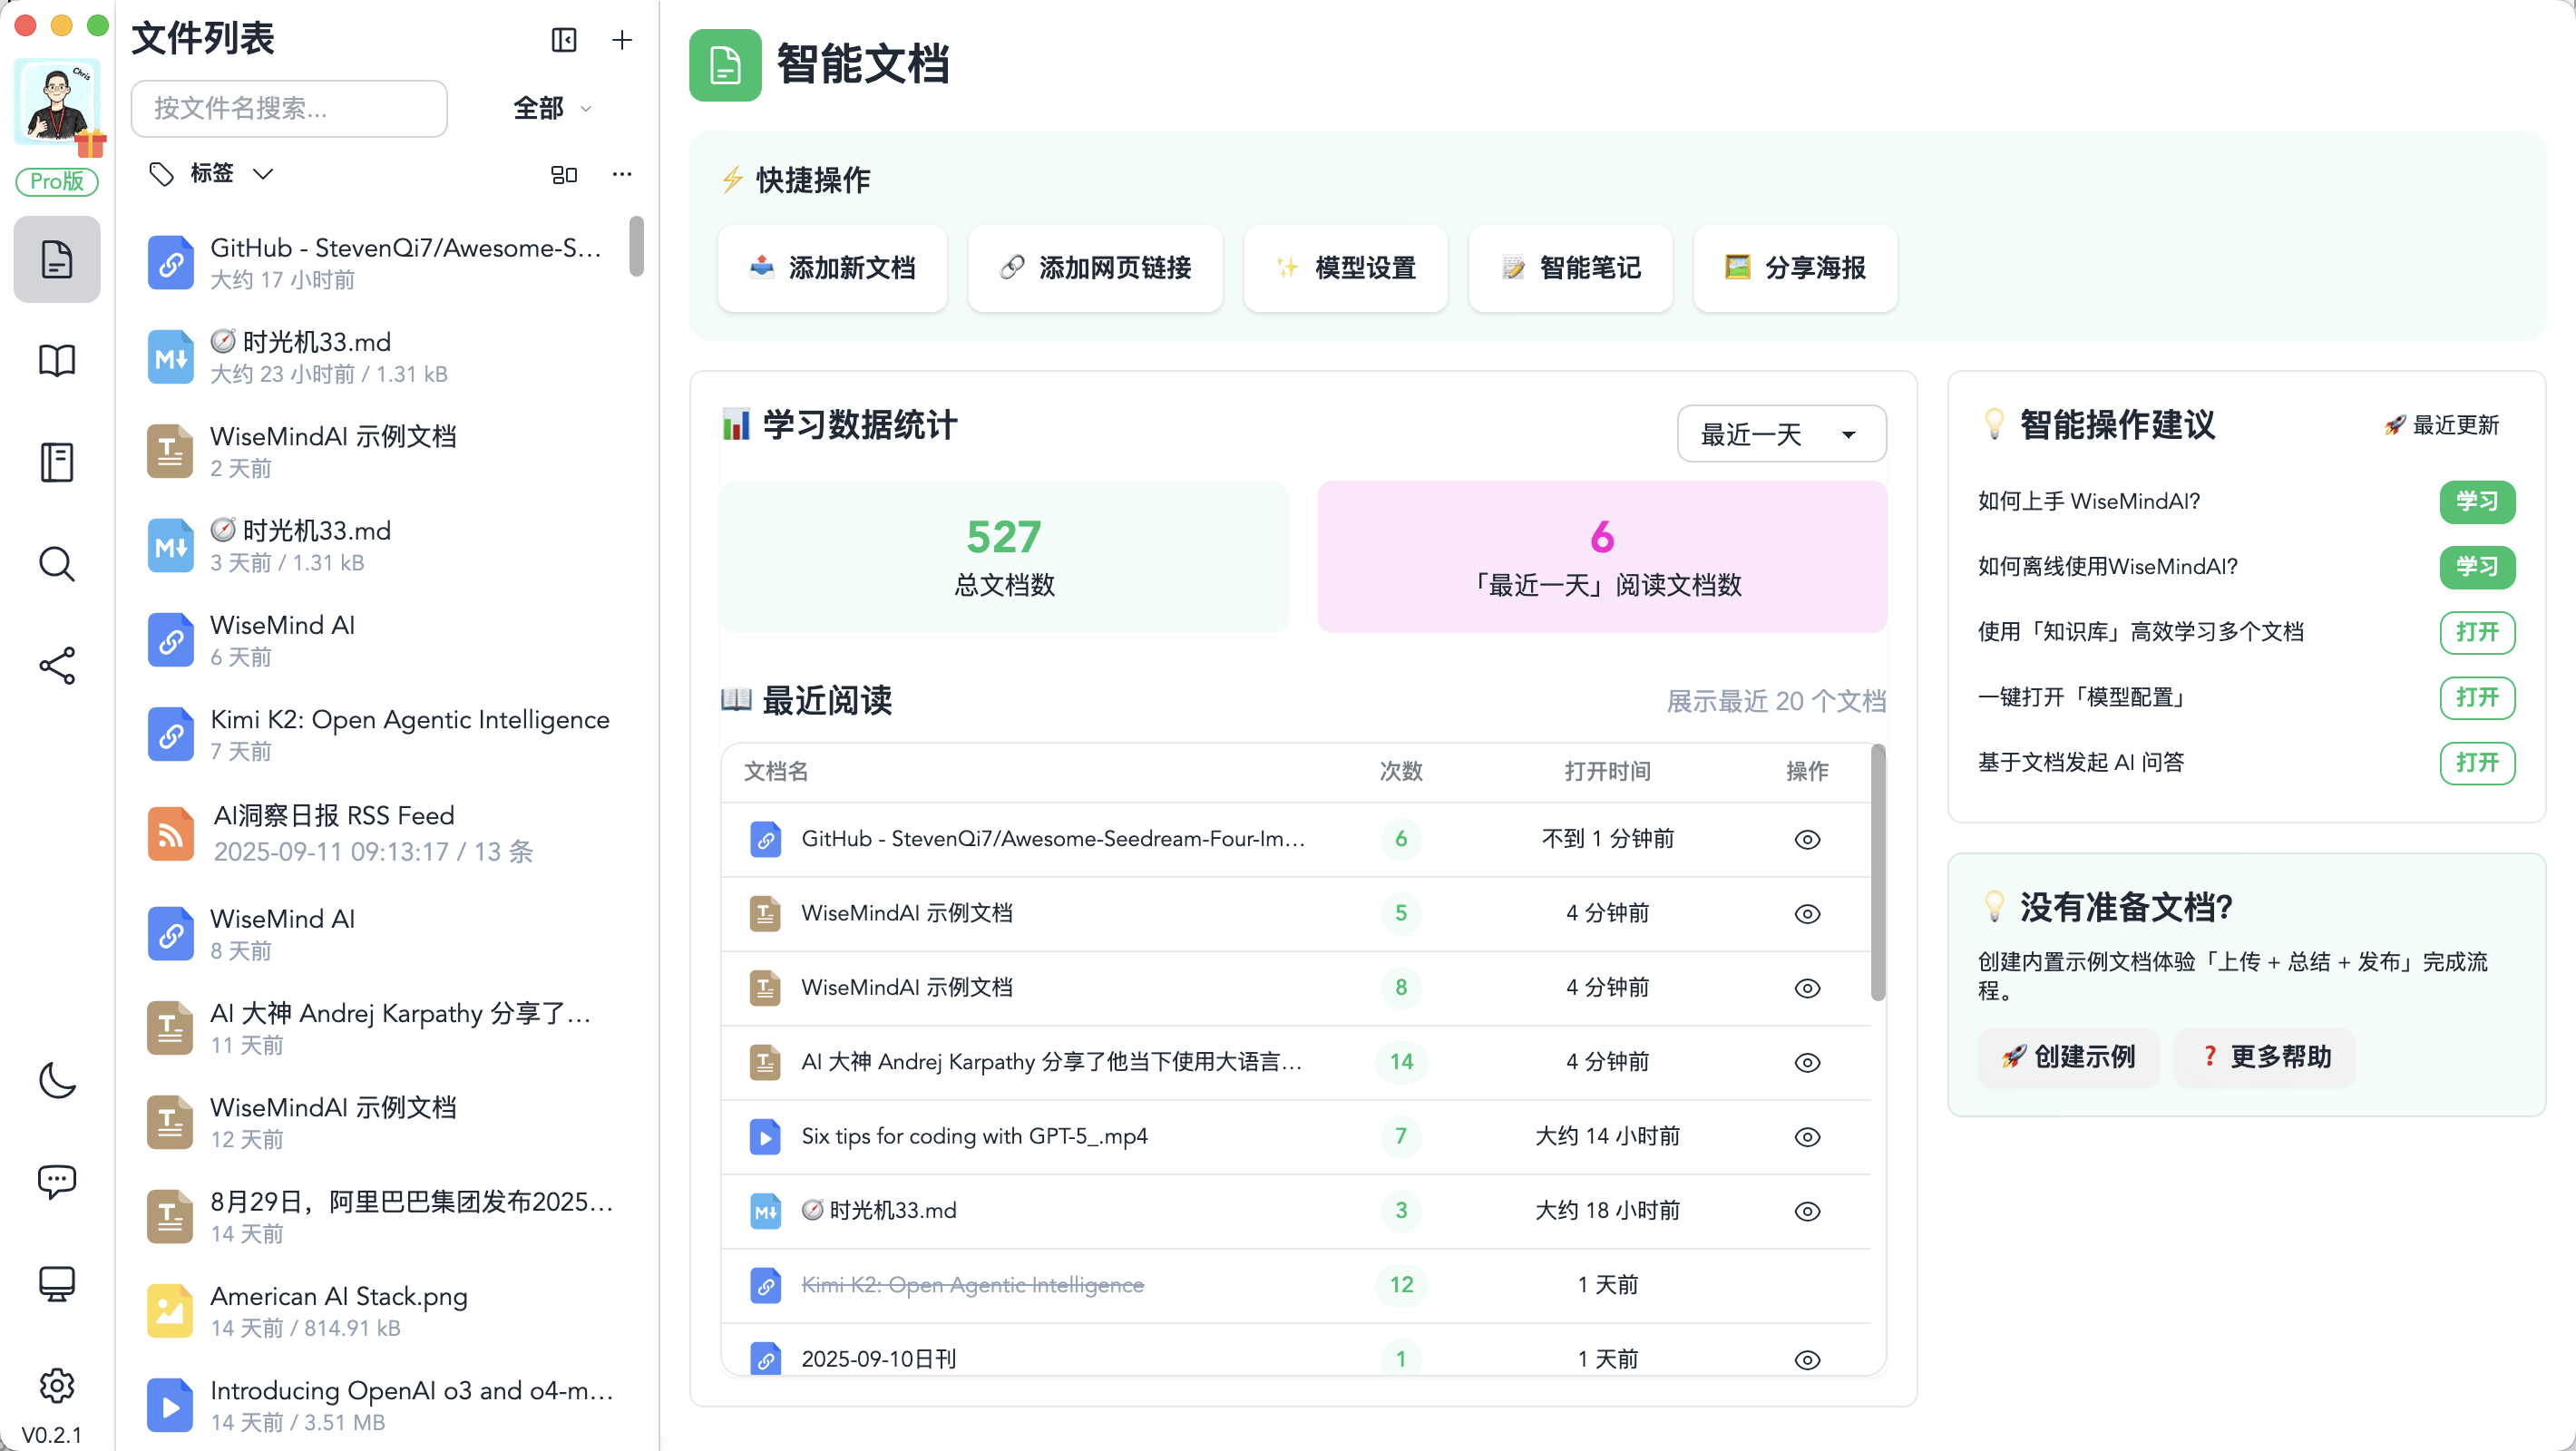The image size is (2576, 1451).
Task: Open Introducing OpenAI o3 and o4-m... video file
Action: tap(380, 1405)
